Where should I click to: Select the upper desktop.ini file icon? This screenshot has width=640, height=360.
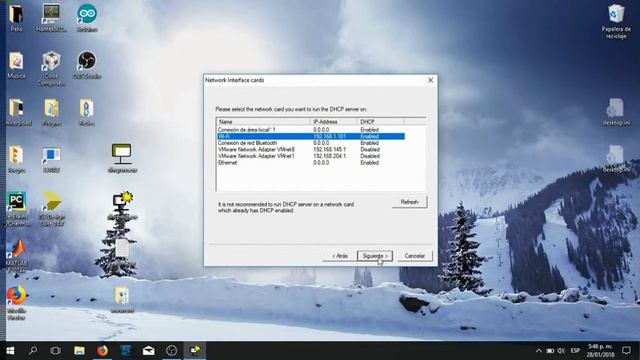pyautogui.click(x=616, y=112)
